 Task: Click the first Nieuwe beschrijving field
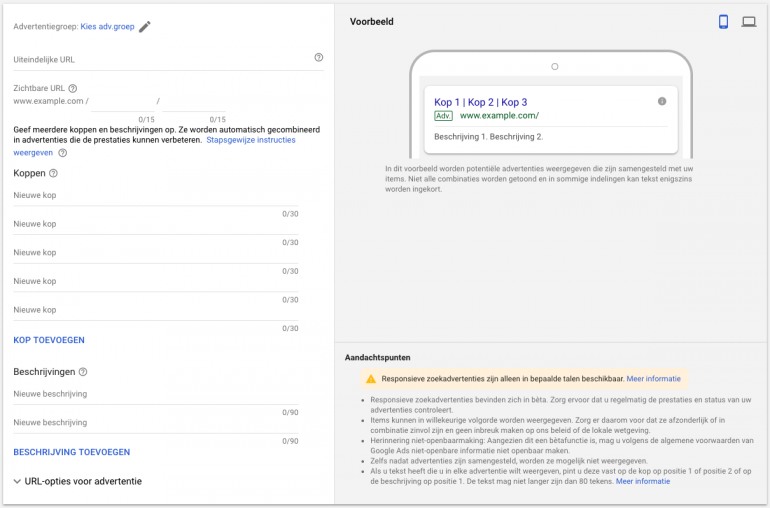155,395
